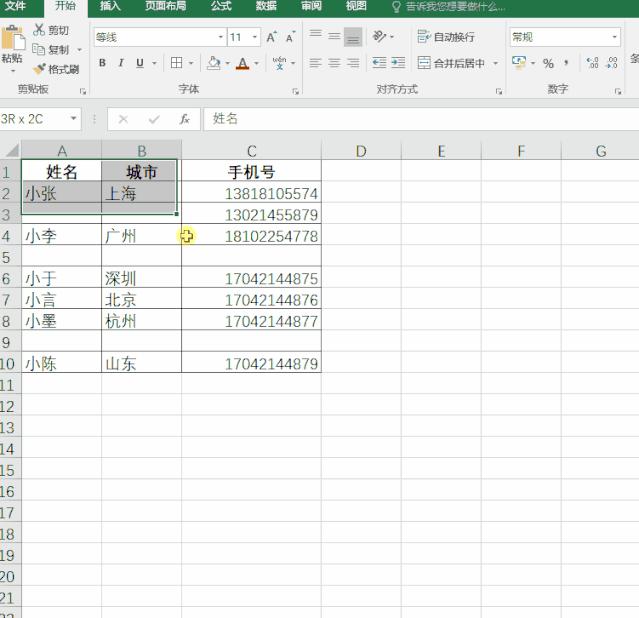
Task: Align text left
Action: pyautogui.click(x=315, y=63)
